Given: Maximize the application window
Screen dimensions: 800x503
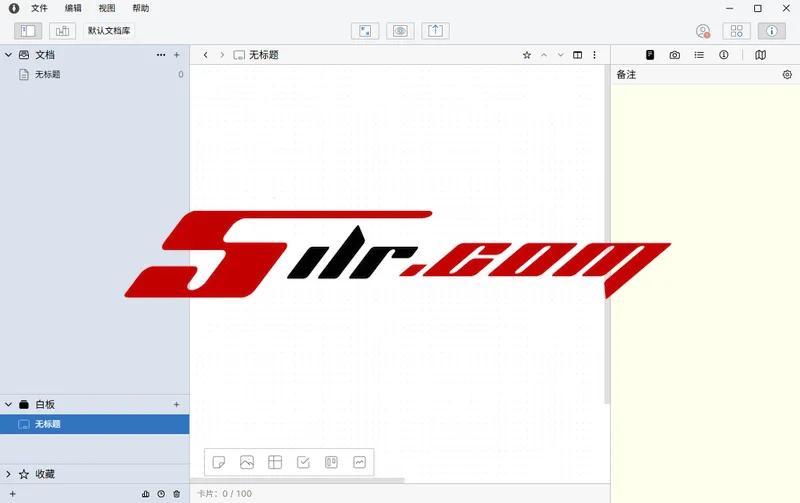Looking at the screenshot, I should pos(758,8).
